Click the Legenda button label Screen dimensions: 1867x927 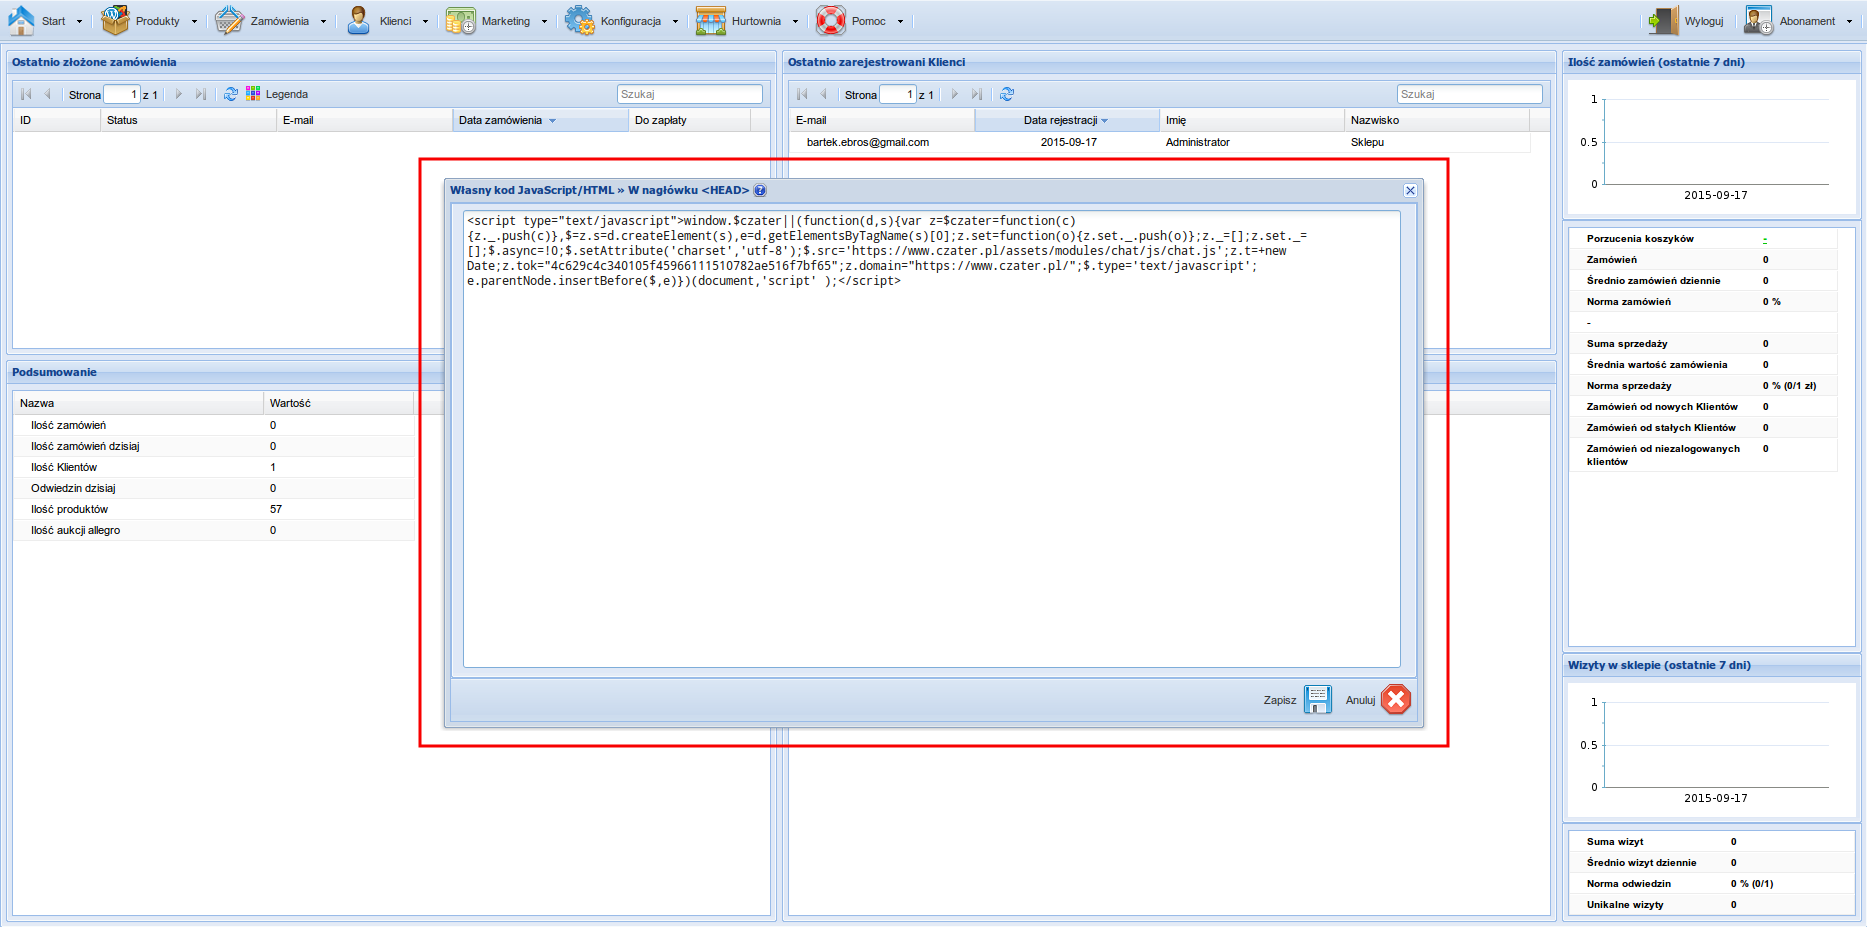tap(287, 94)
